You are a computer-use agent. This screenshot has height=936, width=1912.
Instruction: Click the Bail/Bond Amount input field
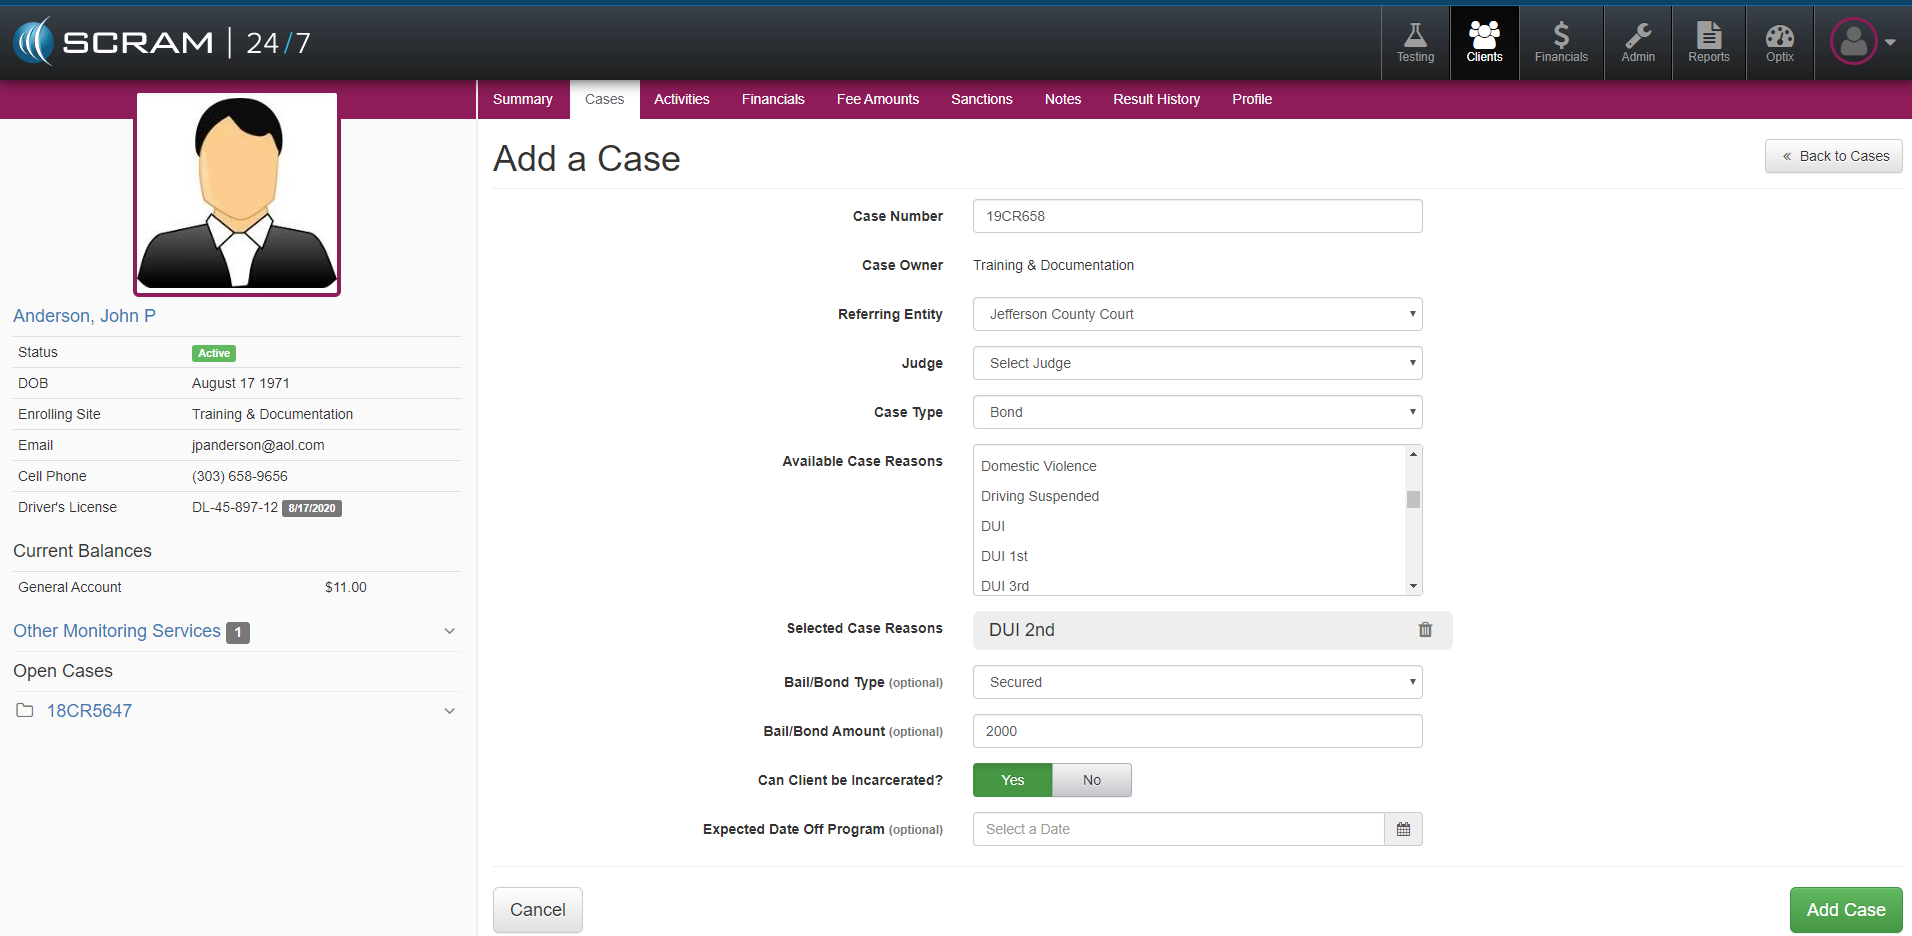coord(1197,731)
